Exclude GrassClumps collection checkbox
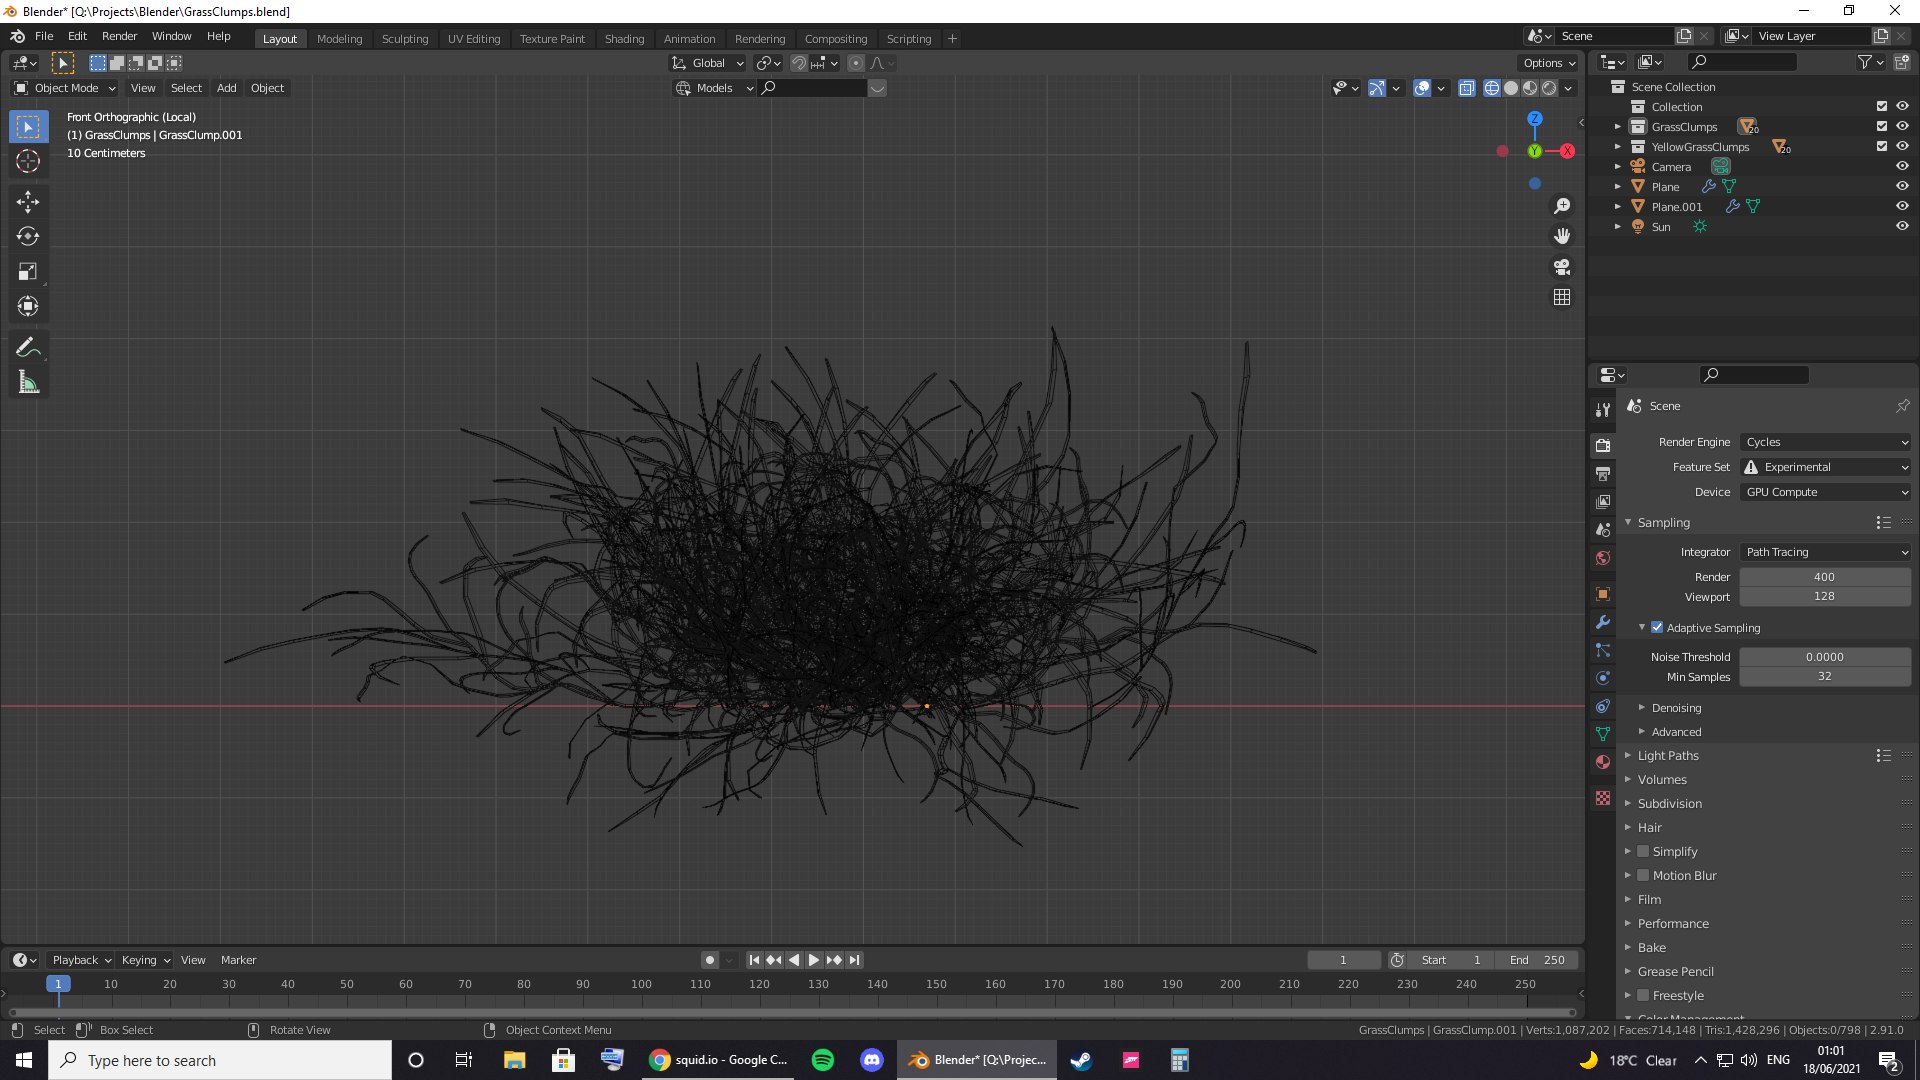 [x=1882, y=127]
